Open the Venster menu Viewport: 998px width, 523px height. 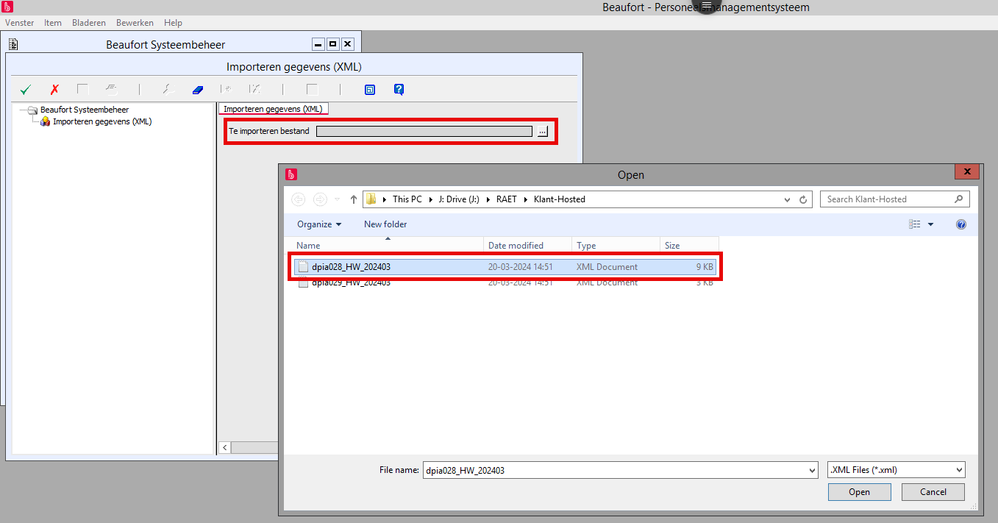pos(20,22)
